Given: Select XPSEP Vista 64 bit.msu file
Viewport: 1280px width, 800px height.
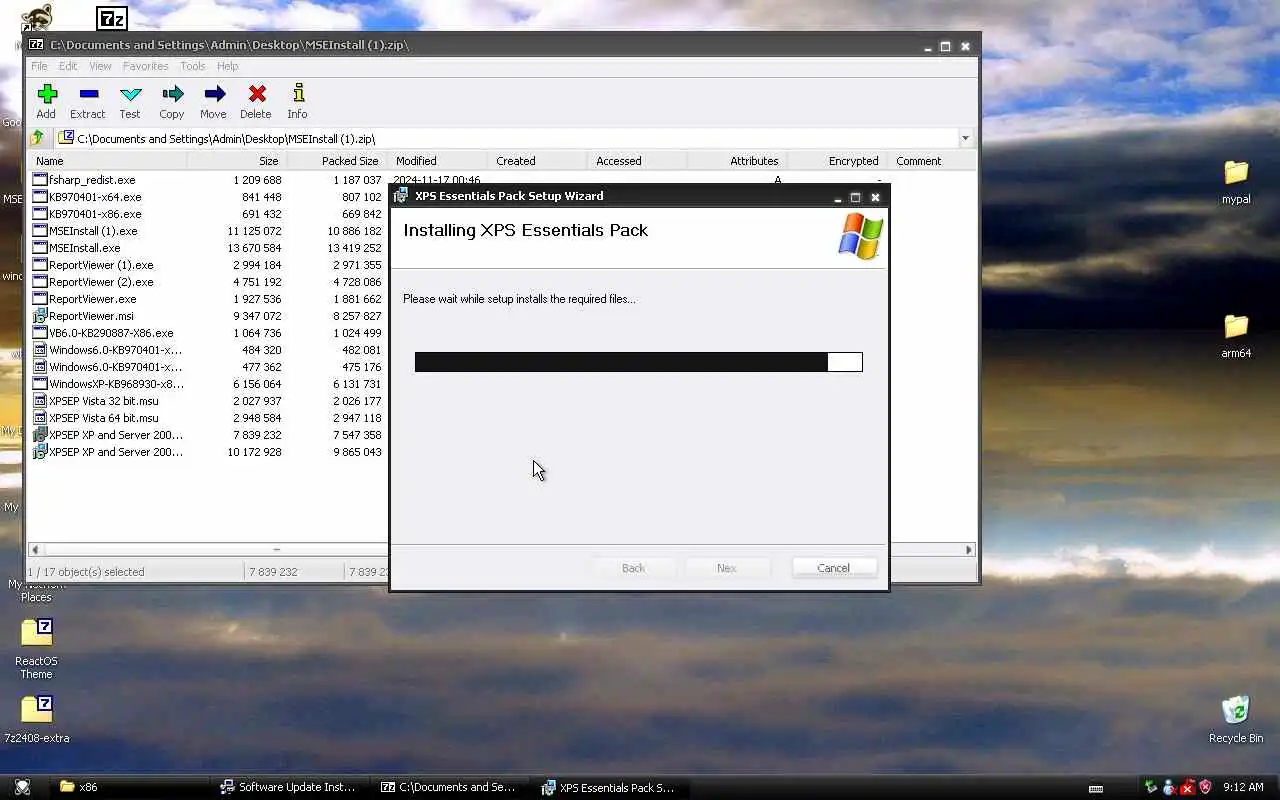Looking at the screenshot, I should coord(103,418).
